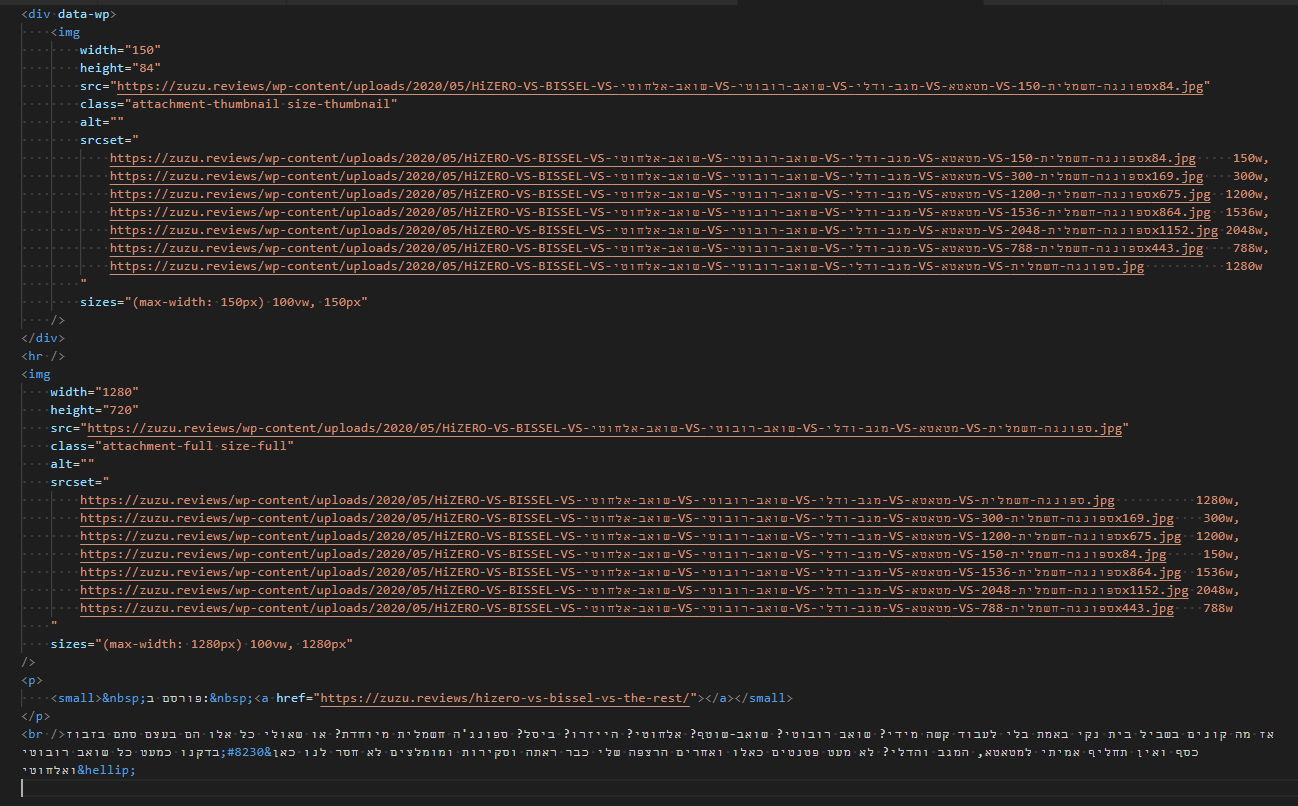The image size is (1298, 806).
Task: Open the src attribute URL of the full-size img
Action: [605, 429]
